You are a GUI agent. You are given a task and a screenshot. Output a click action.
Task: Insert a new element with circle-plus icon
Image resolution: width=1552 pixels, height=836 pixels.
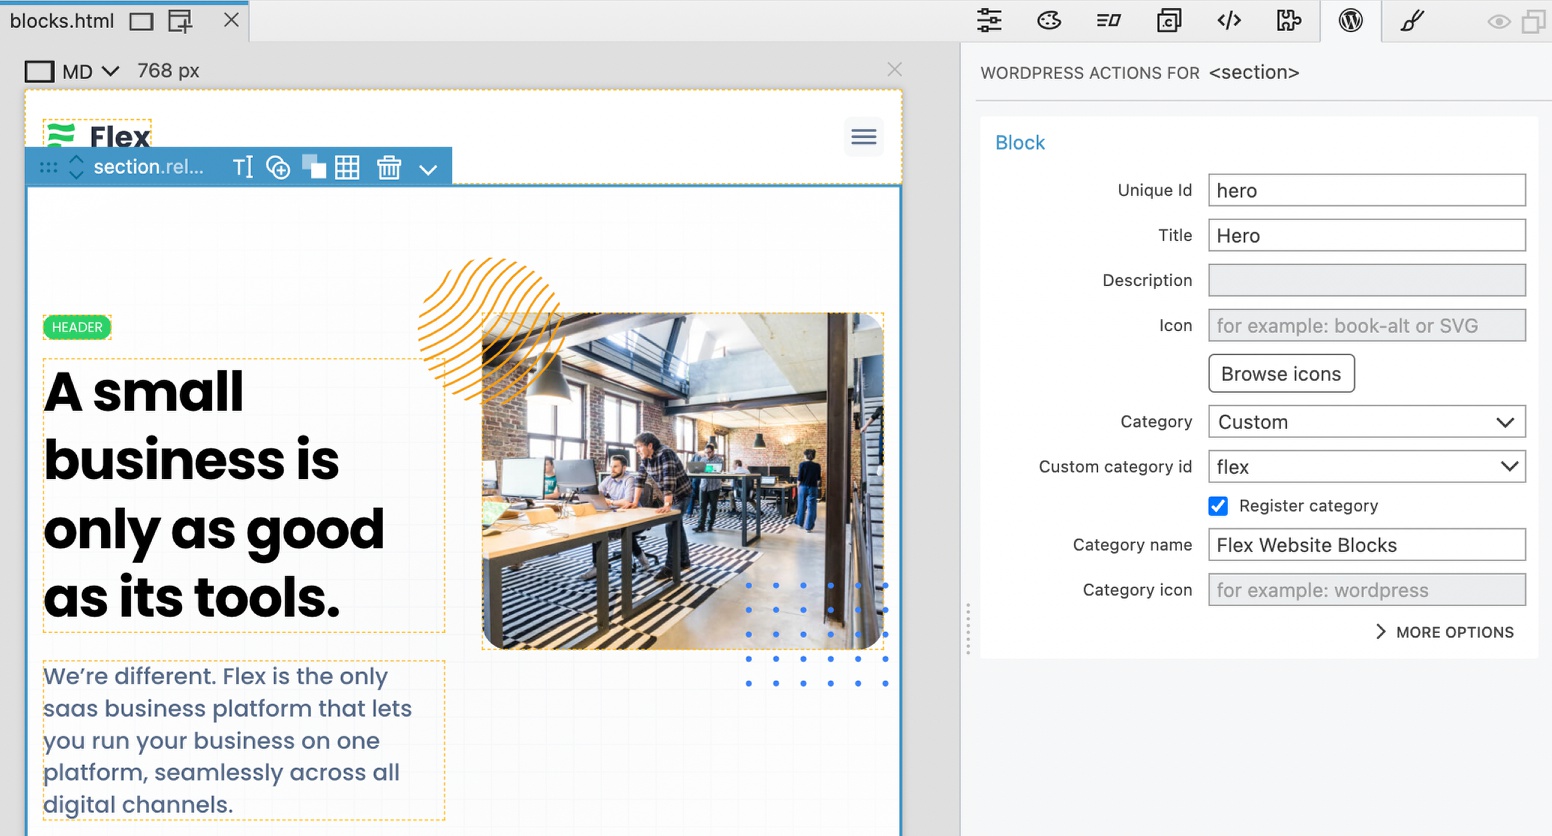(278, 167)
